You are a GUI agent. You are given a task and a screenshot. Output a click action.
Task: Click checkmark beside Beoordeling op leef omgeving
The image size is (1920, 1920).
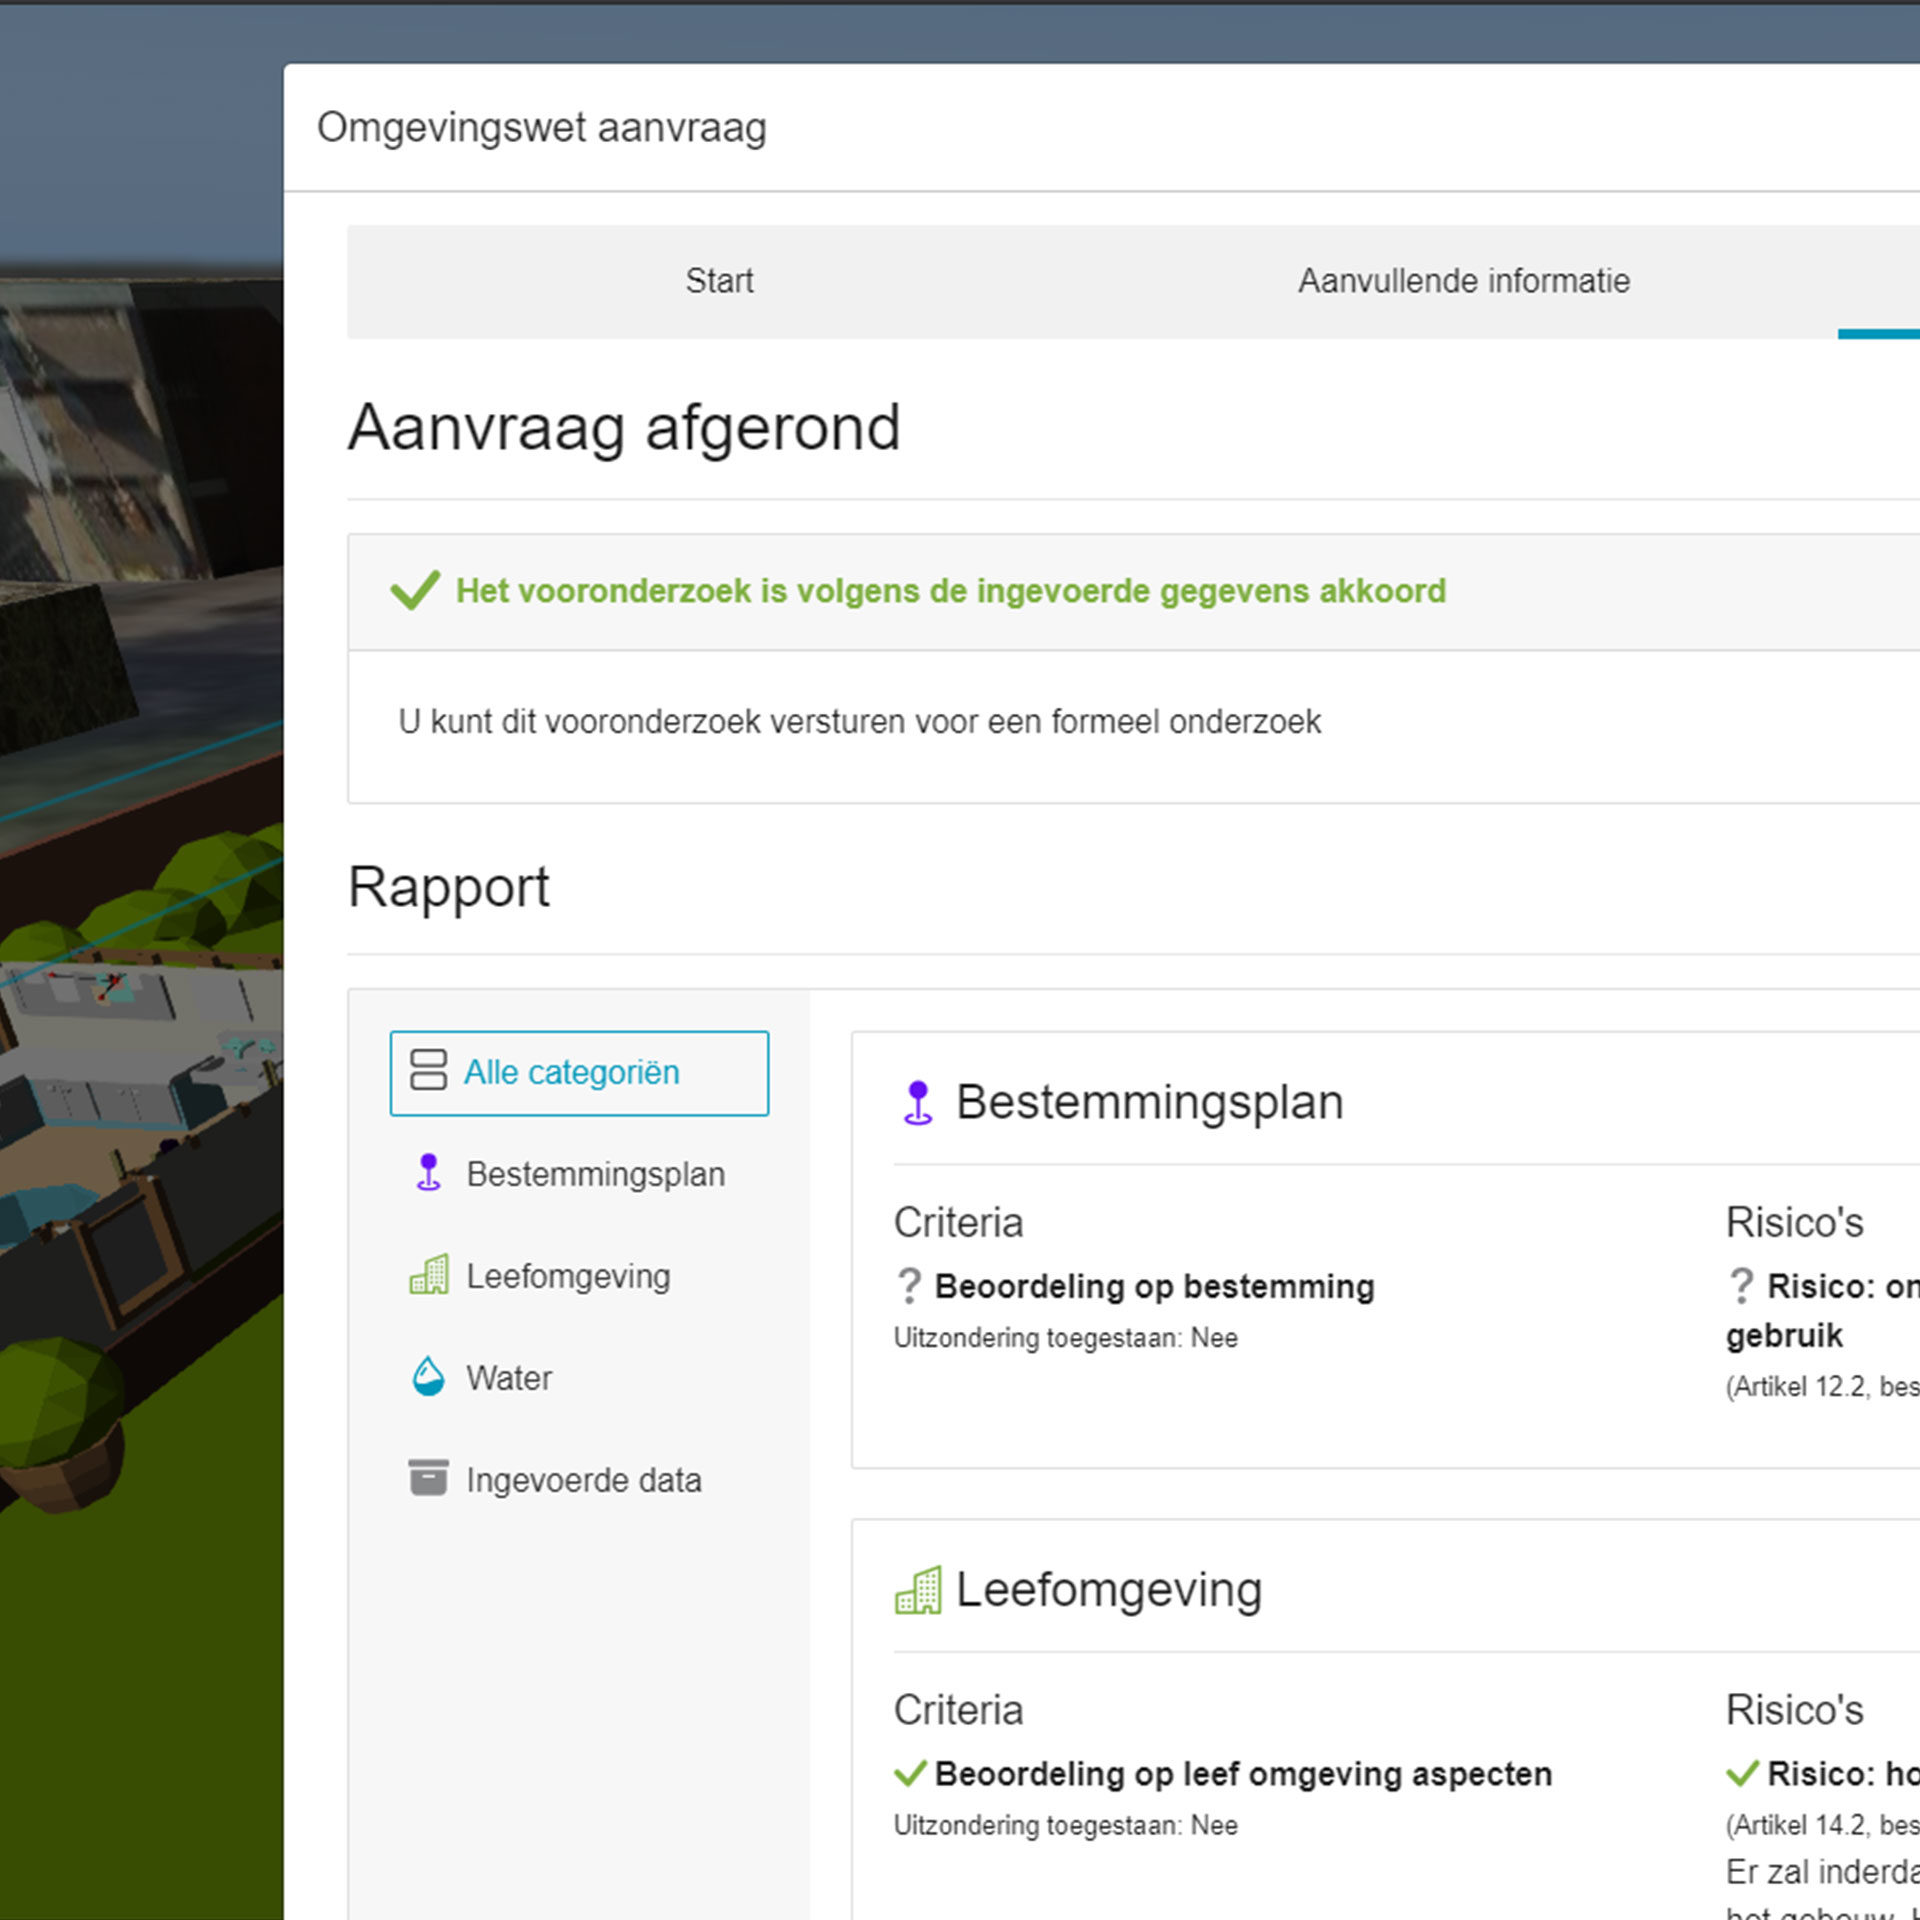[910, 1774]
